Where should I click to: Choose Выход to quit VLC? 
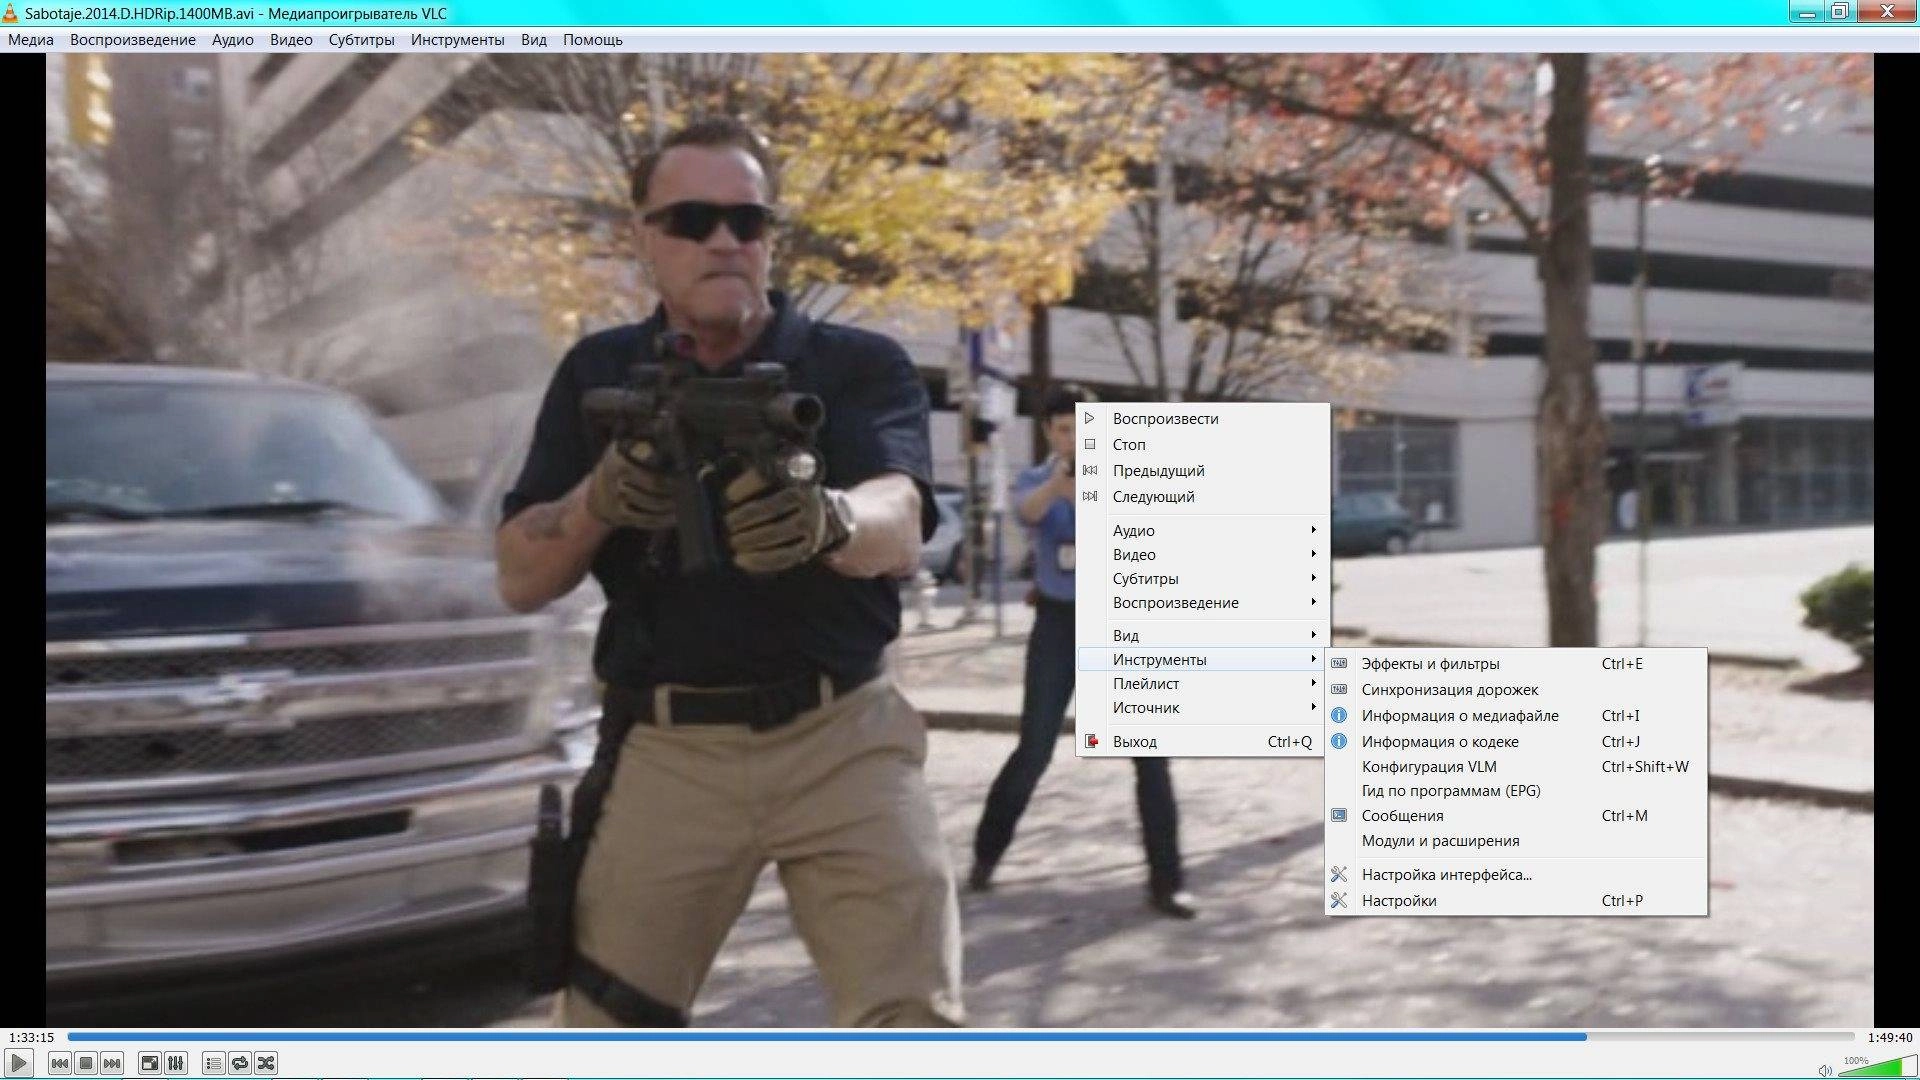(1202, 742)
